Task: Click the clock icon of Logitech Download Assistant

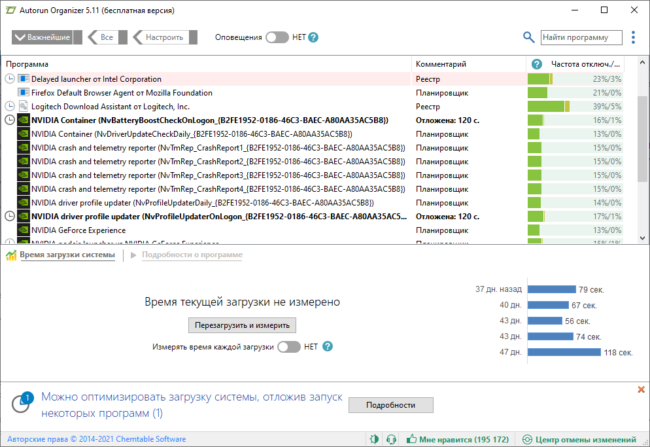Action: pyautogui.click(x=10, y=107)
